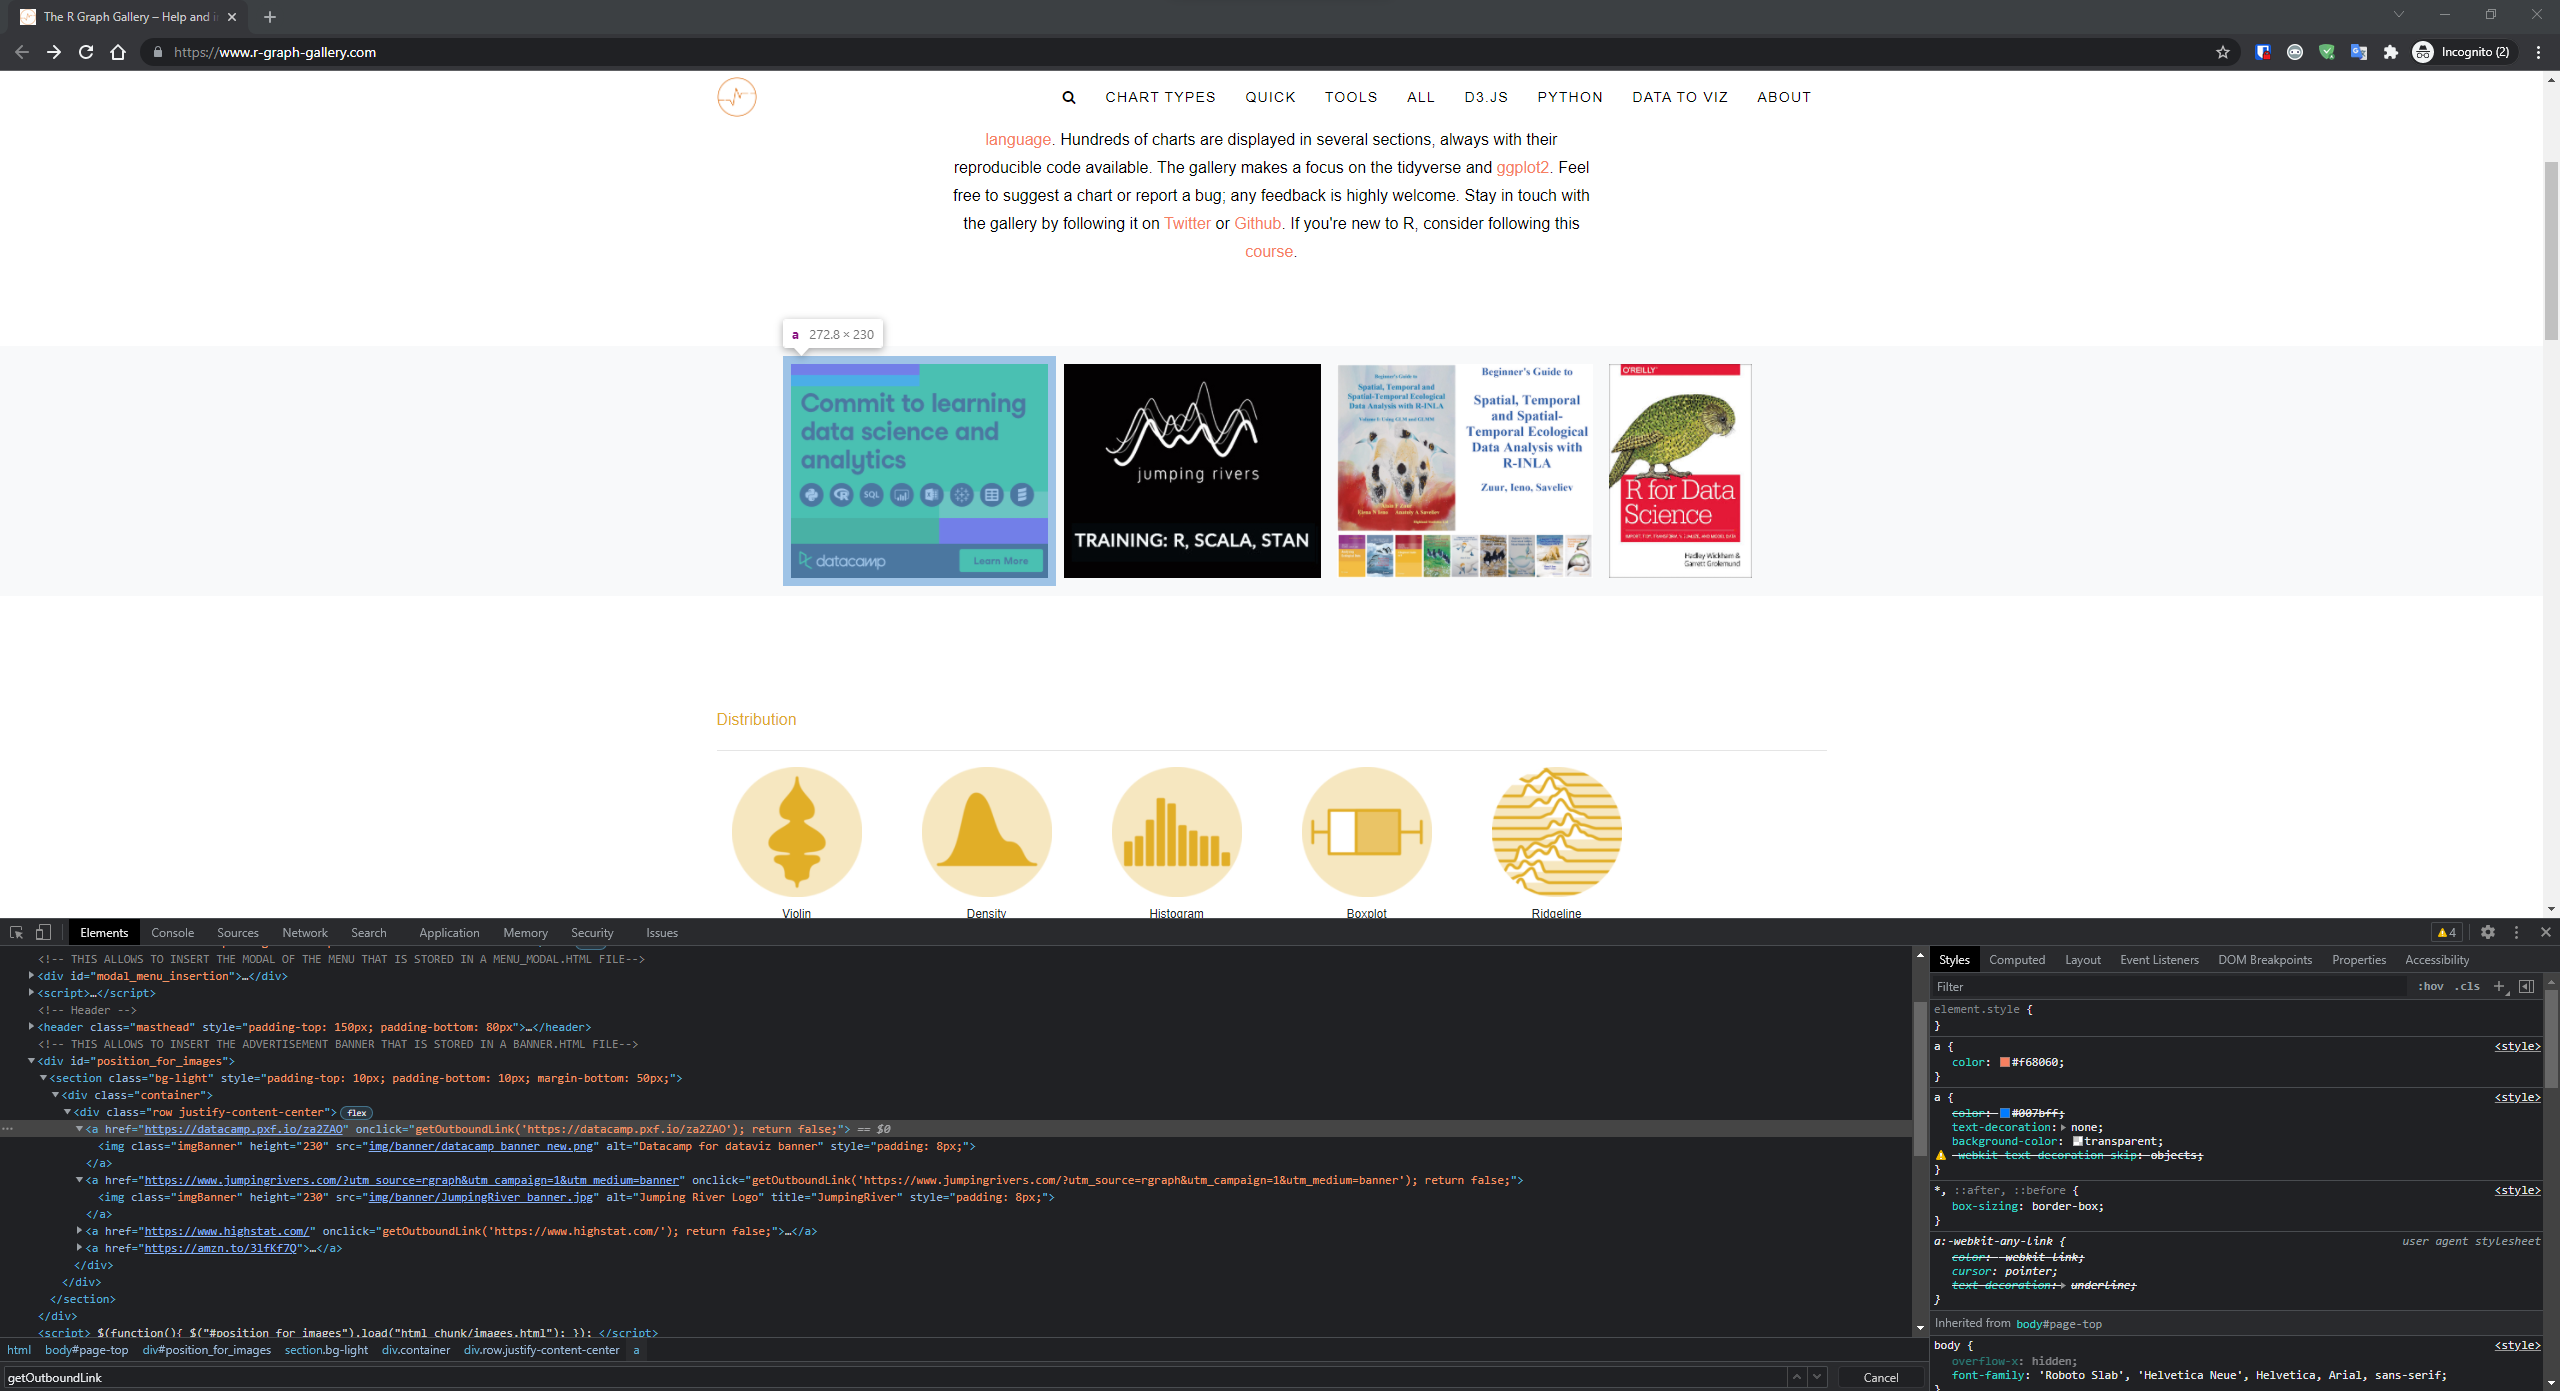
Task: Toggle element classes with .cls
Action: [2467, 986]
